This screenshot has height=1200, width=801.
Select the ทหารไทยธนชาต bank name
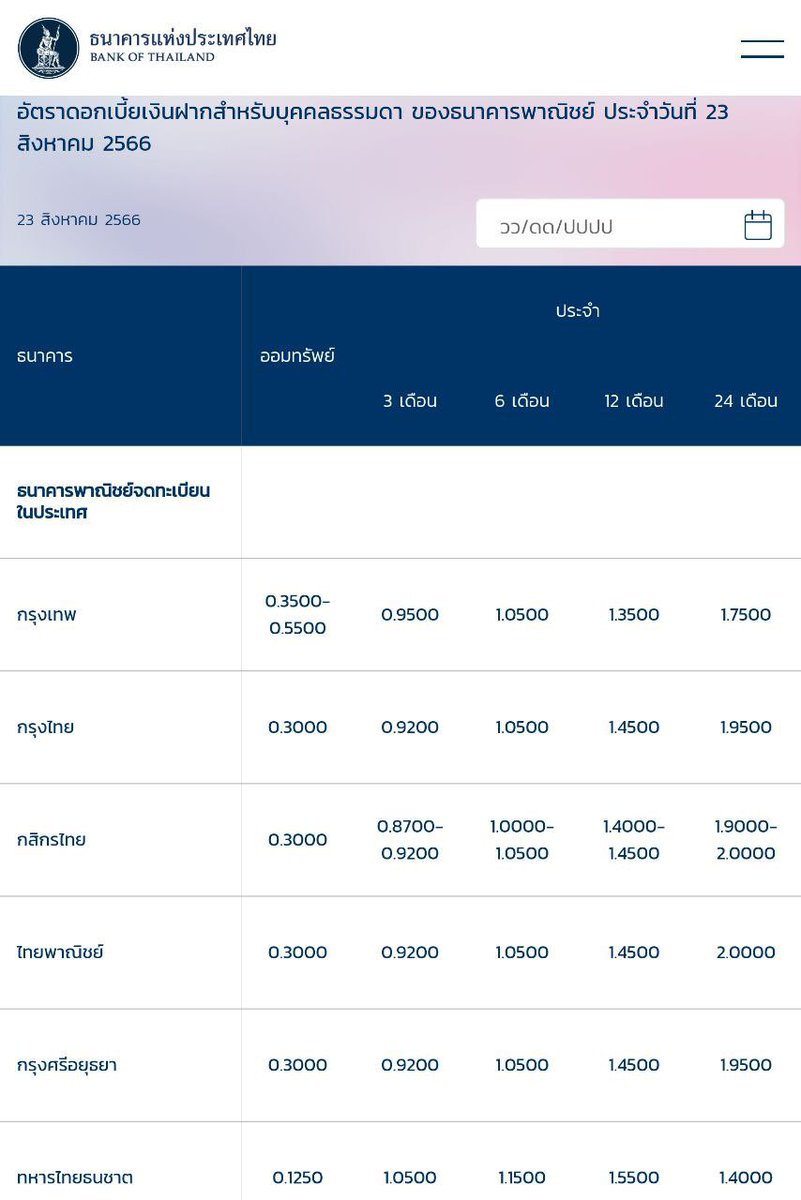[75, 1178]
